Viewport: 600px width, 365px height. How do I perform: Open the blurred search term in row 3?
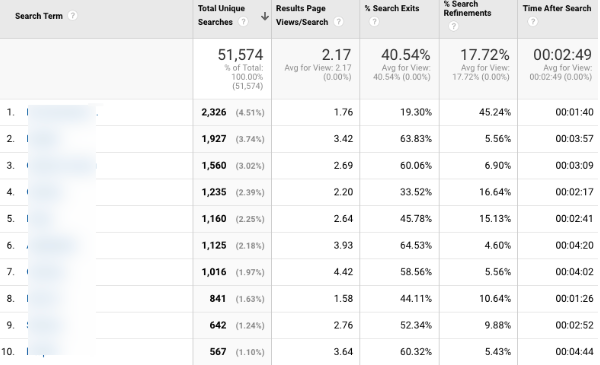click(x=62, y=165)
